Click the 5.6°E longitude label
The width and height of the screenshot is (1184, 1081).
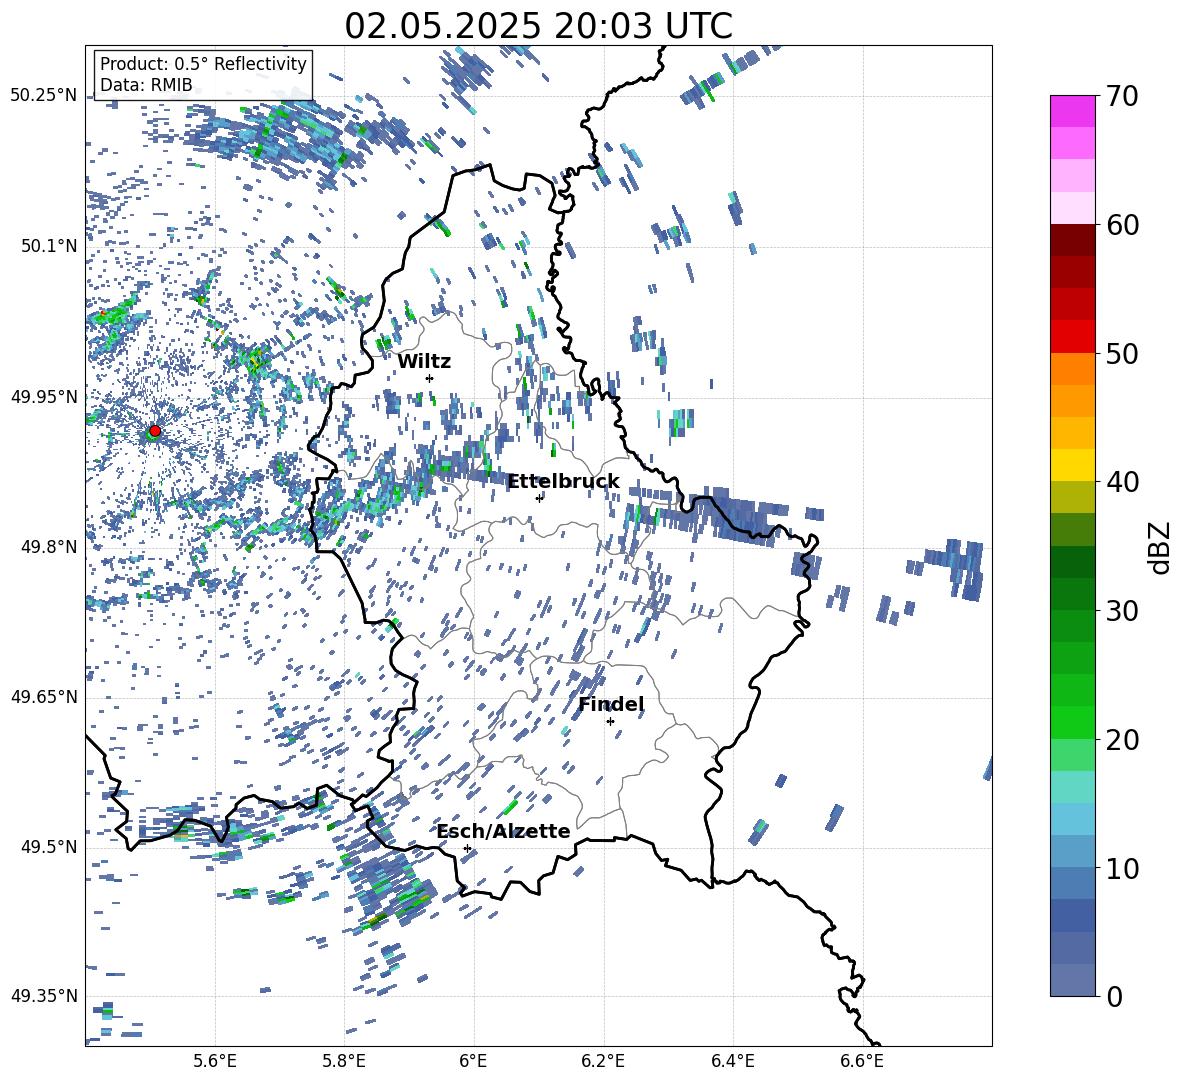[215, 1061]
